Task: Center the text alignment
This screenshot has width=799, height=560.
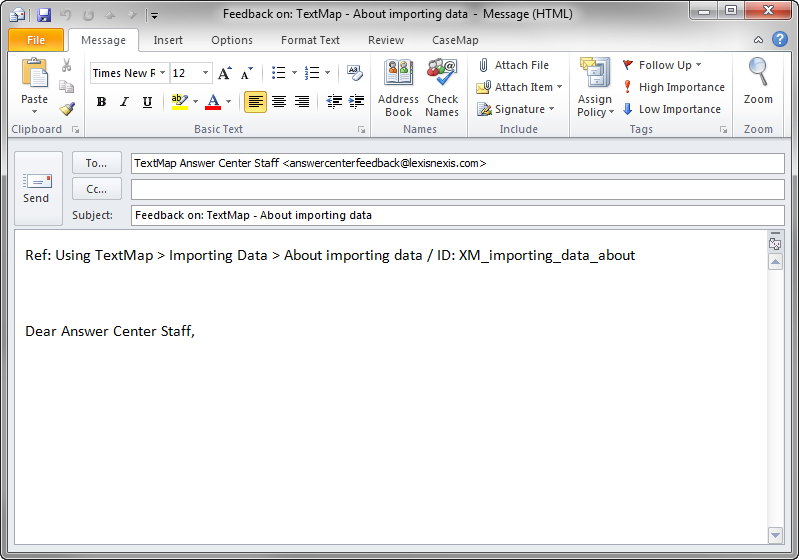Action: [278, 102]
